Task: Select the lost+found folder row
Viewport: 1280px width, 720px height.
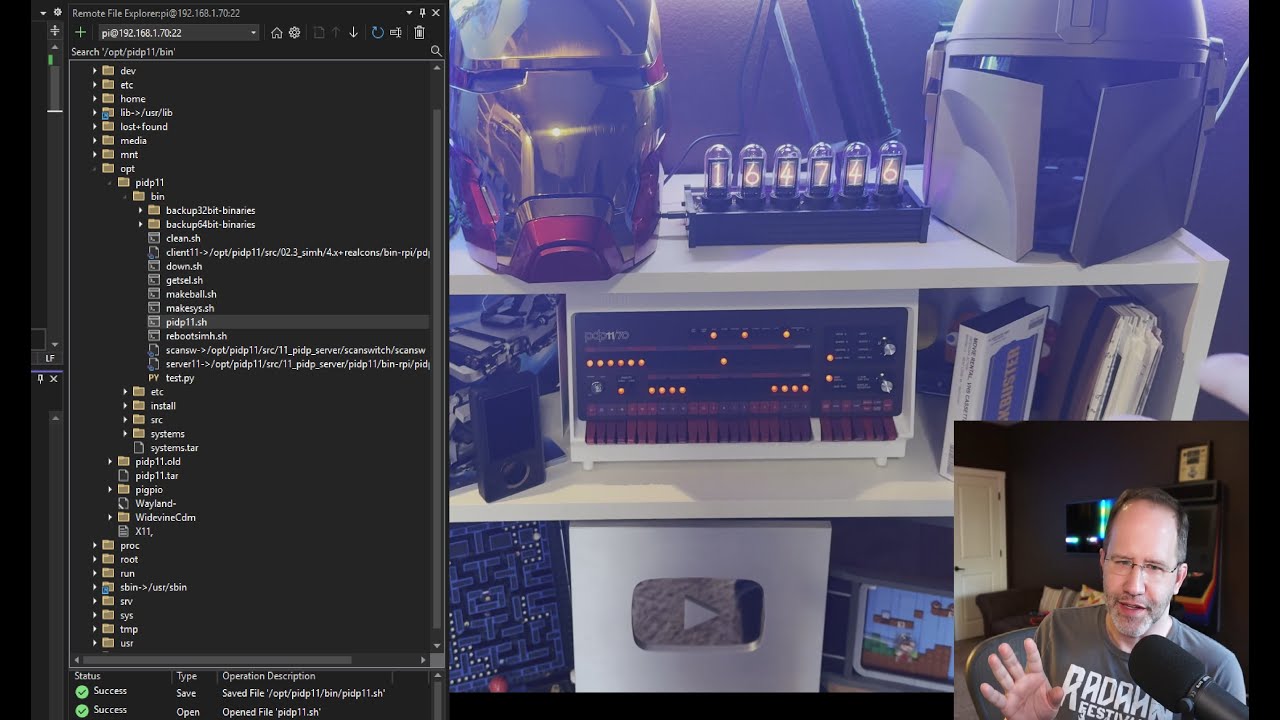Action: (x=144, y=127)
